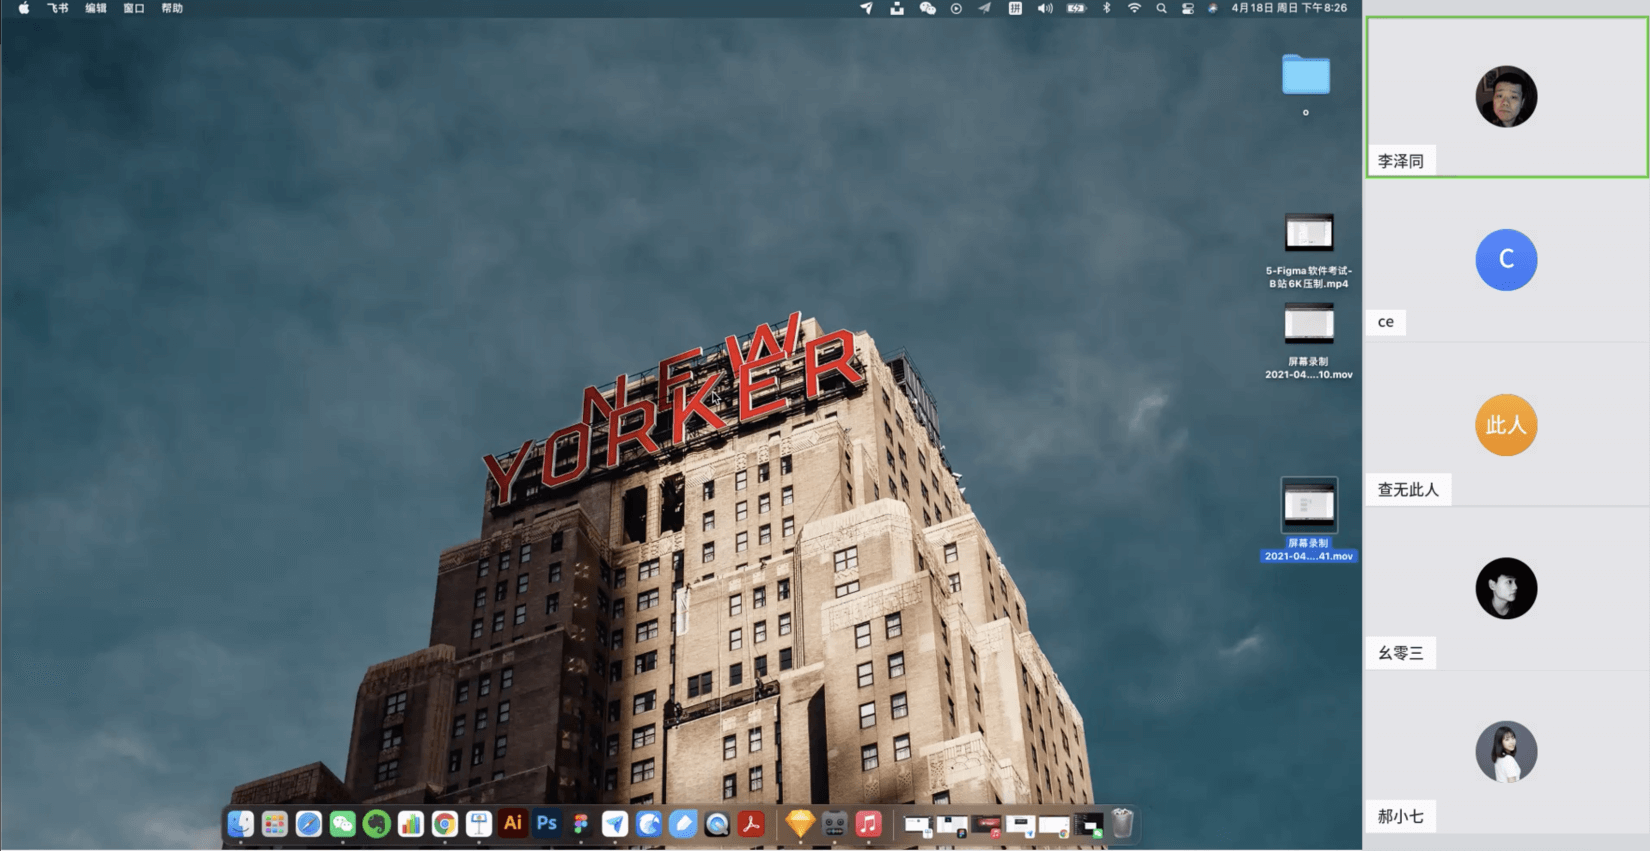Click 幺零三's participant avatar
The width and height of the screenshot is (1650, 851).
(x=1506, y=588)
